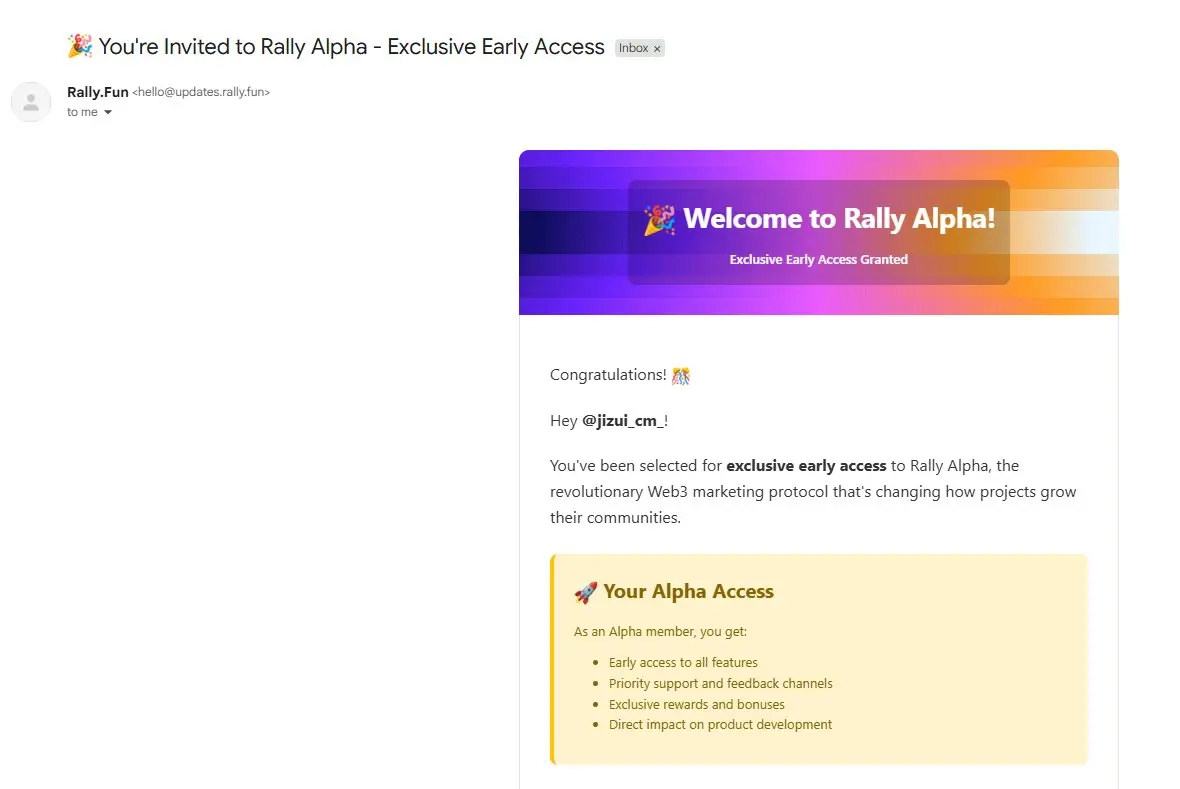Click the rocket emoji beside Your Alpha Access
This screenshot has height=789, width=1180.
[585, 592]
